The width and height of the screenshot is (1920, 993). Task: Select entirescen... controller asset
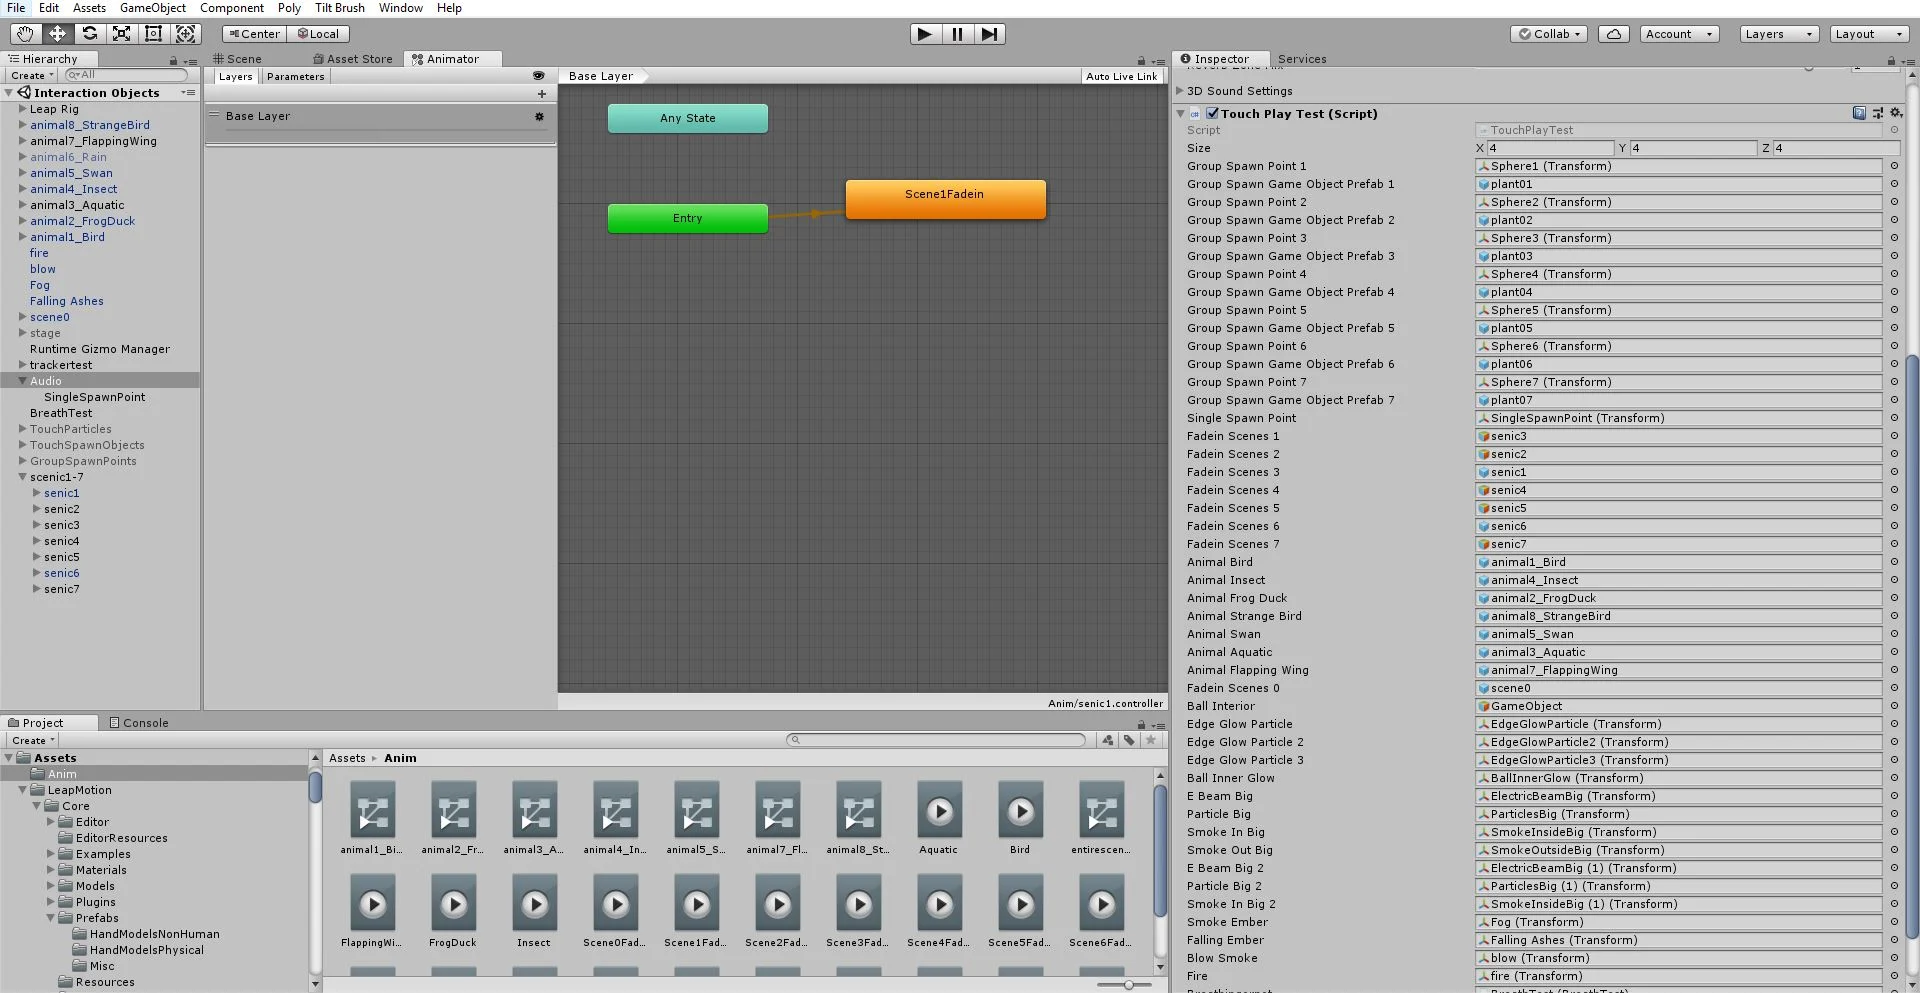click(x=1100, y=819)
